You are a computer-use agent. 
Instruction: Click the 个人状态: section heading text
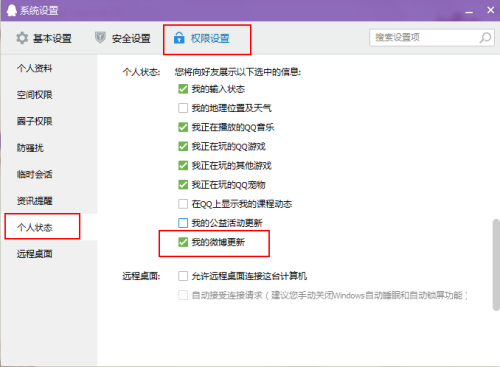141,72
